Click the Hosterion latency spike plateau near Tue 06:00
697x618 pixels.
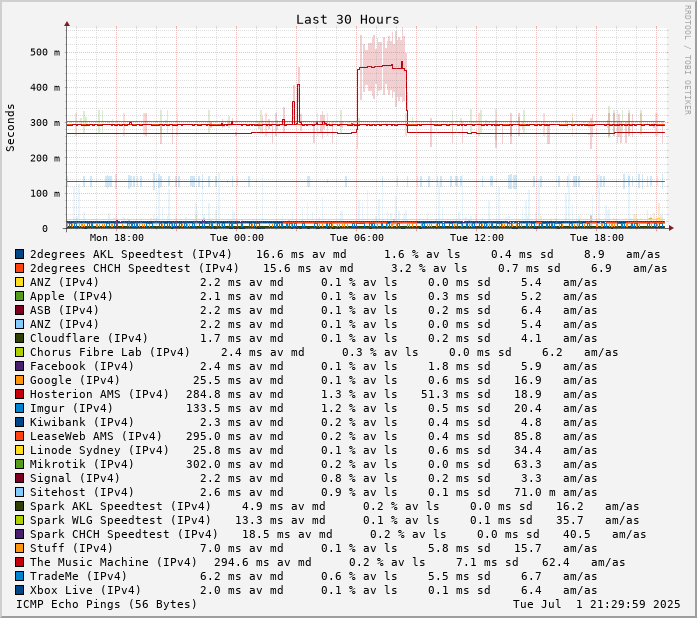381,67
